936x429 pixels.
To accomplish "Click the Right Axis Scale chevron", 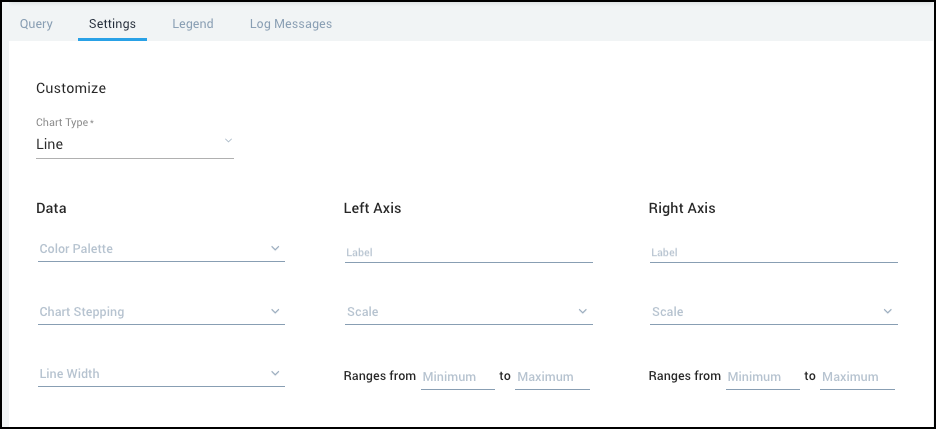I will [x=887, y=312].
